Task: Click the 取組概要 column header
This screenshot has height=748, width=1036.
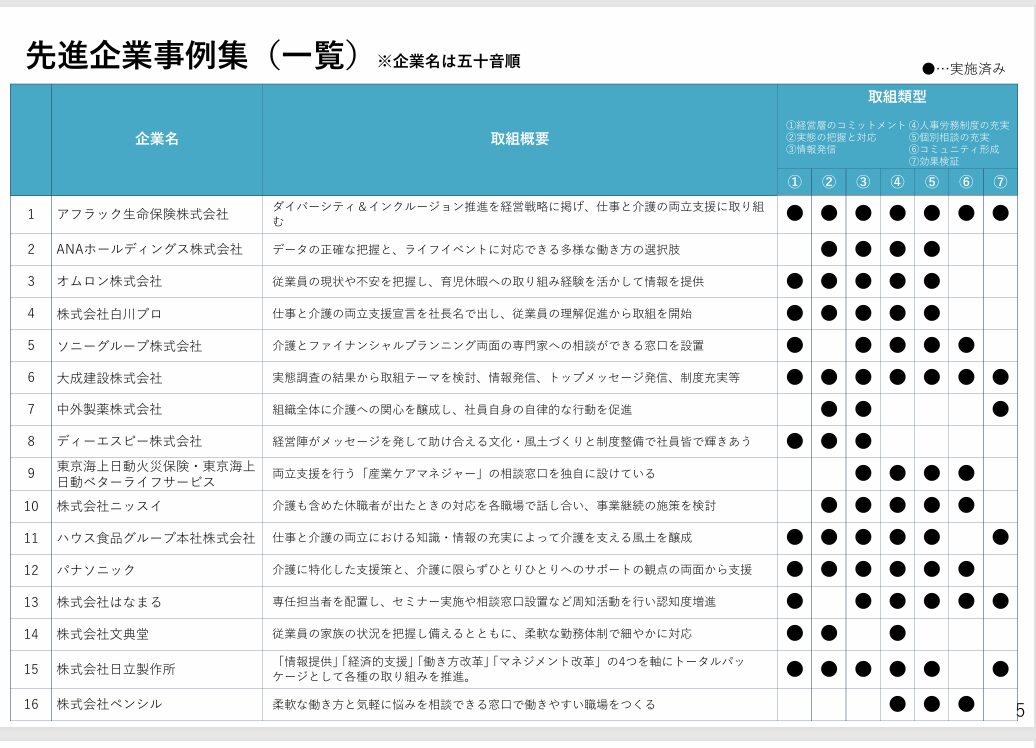Action: (519, 139)
